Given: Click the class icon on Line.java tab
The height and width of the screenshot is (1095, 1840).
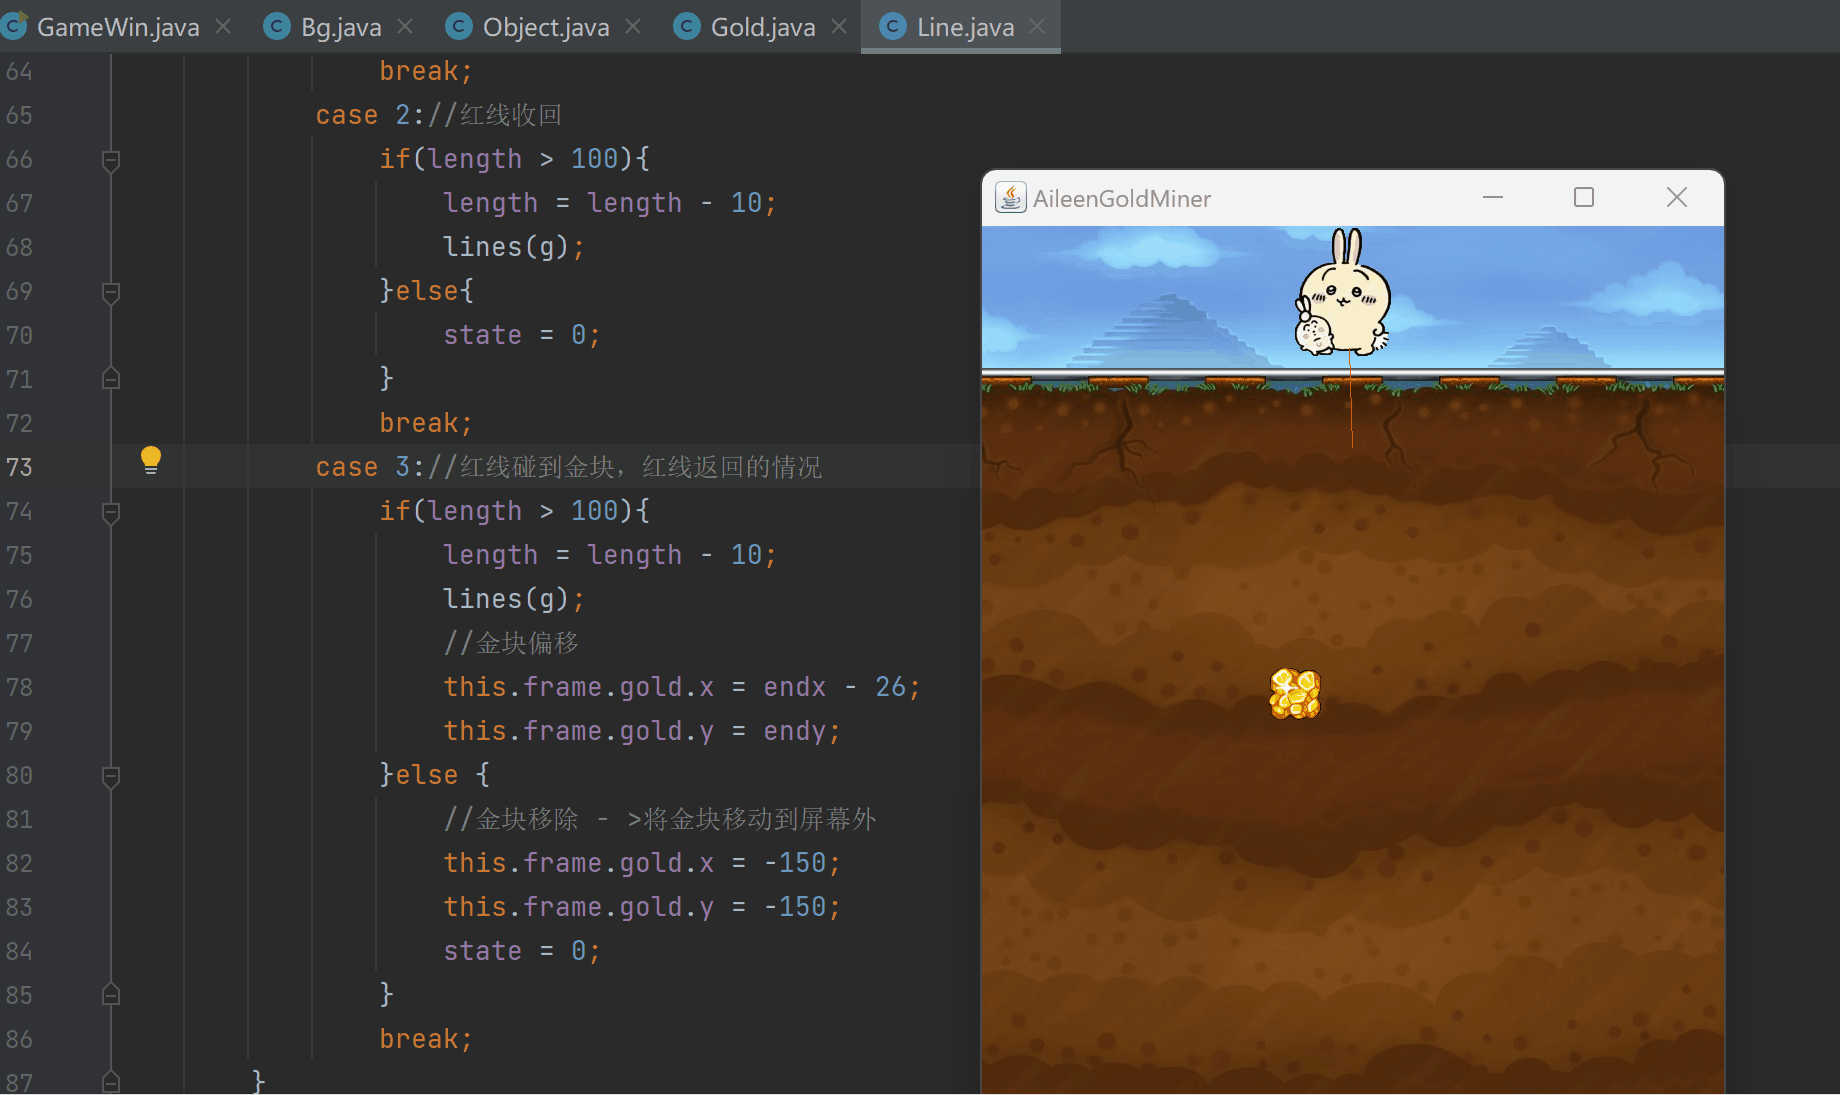Looking at the screenshot, I should click(x=892, y=27).
